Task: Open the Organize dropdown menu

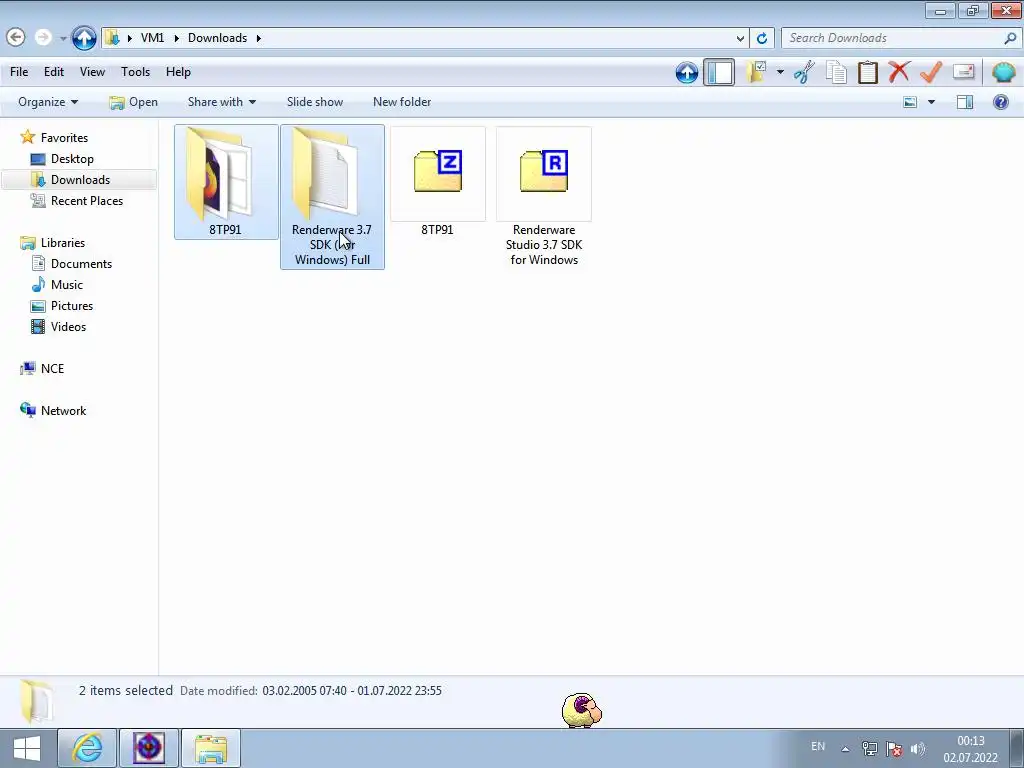Action: click(x=48, y=102)
